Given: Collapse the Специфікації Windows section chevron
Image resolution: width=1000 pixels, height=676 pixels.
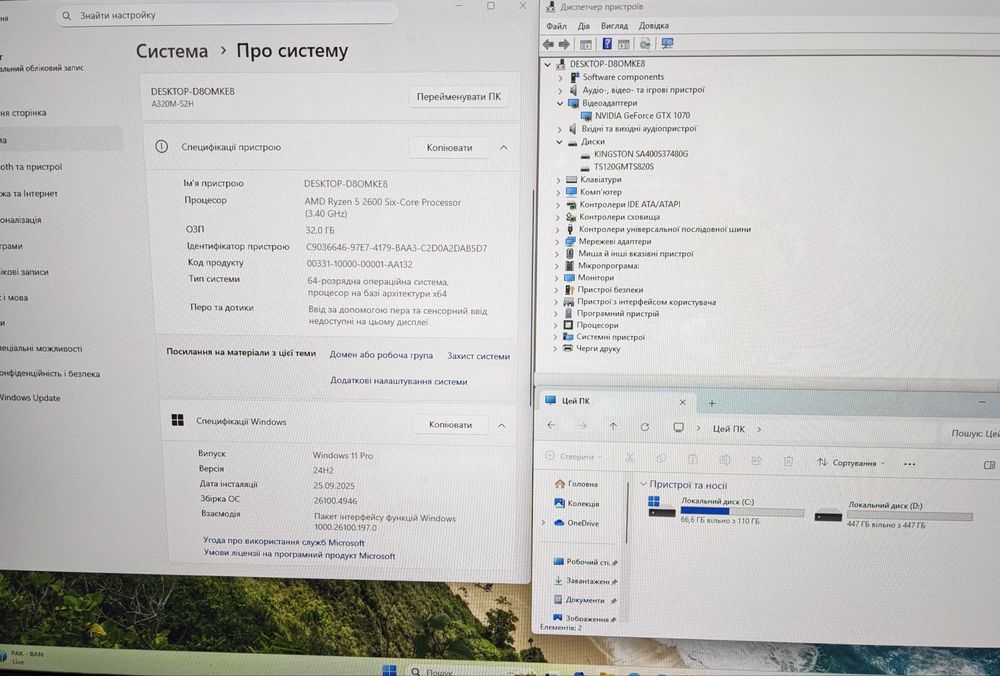Looking at the screenshot, I should 502,425.
